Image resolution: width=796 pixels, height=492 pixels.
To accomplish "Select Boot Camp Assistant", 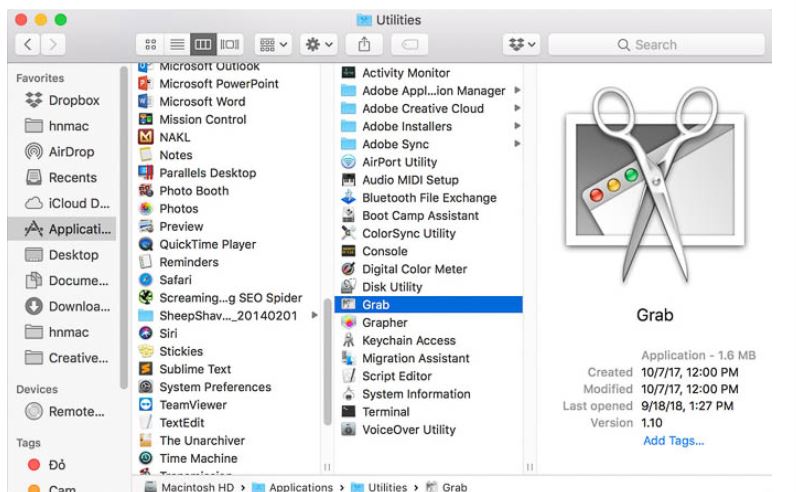I will 410,216.
